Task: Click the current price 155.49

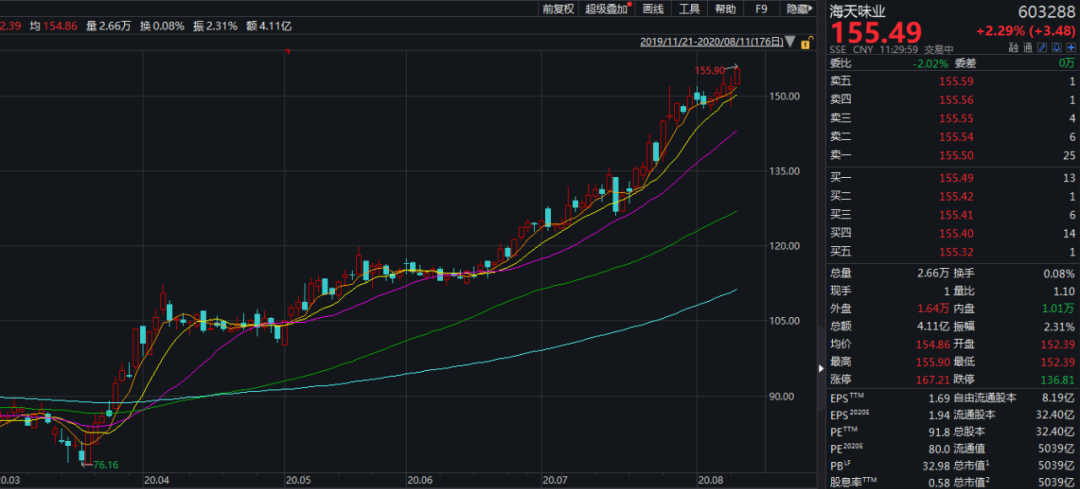Action: click(875, 32)
